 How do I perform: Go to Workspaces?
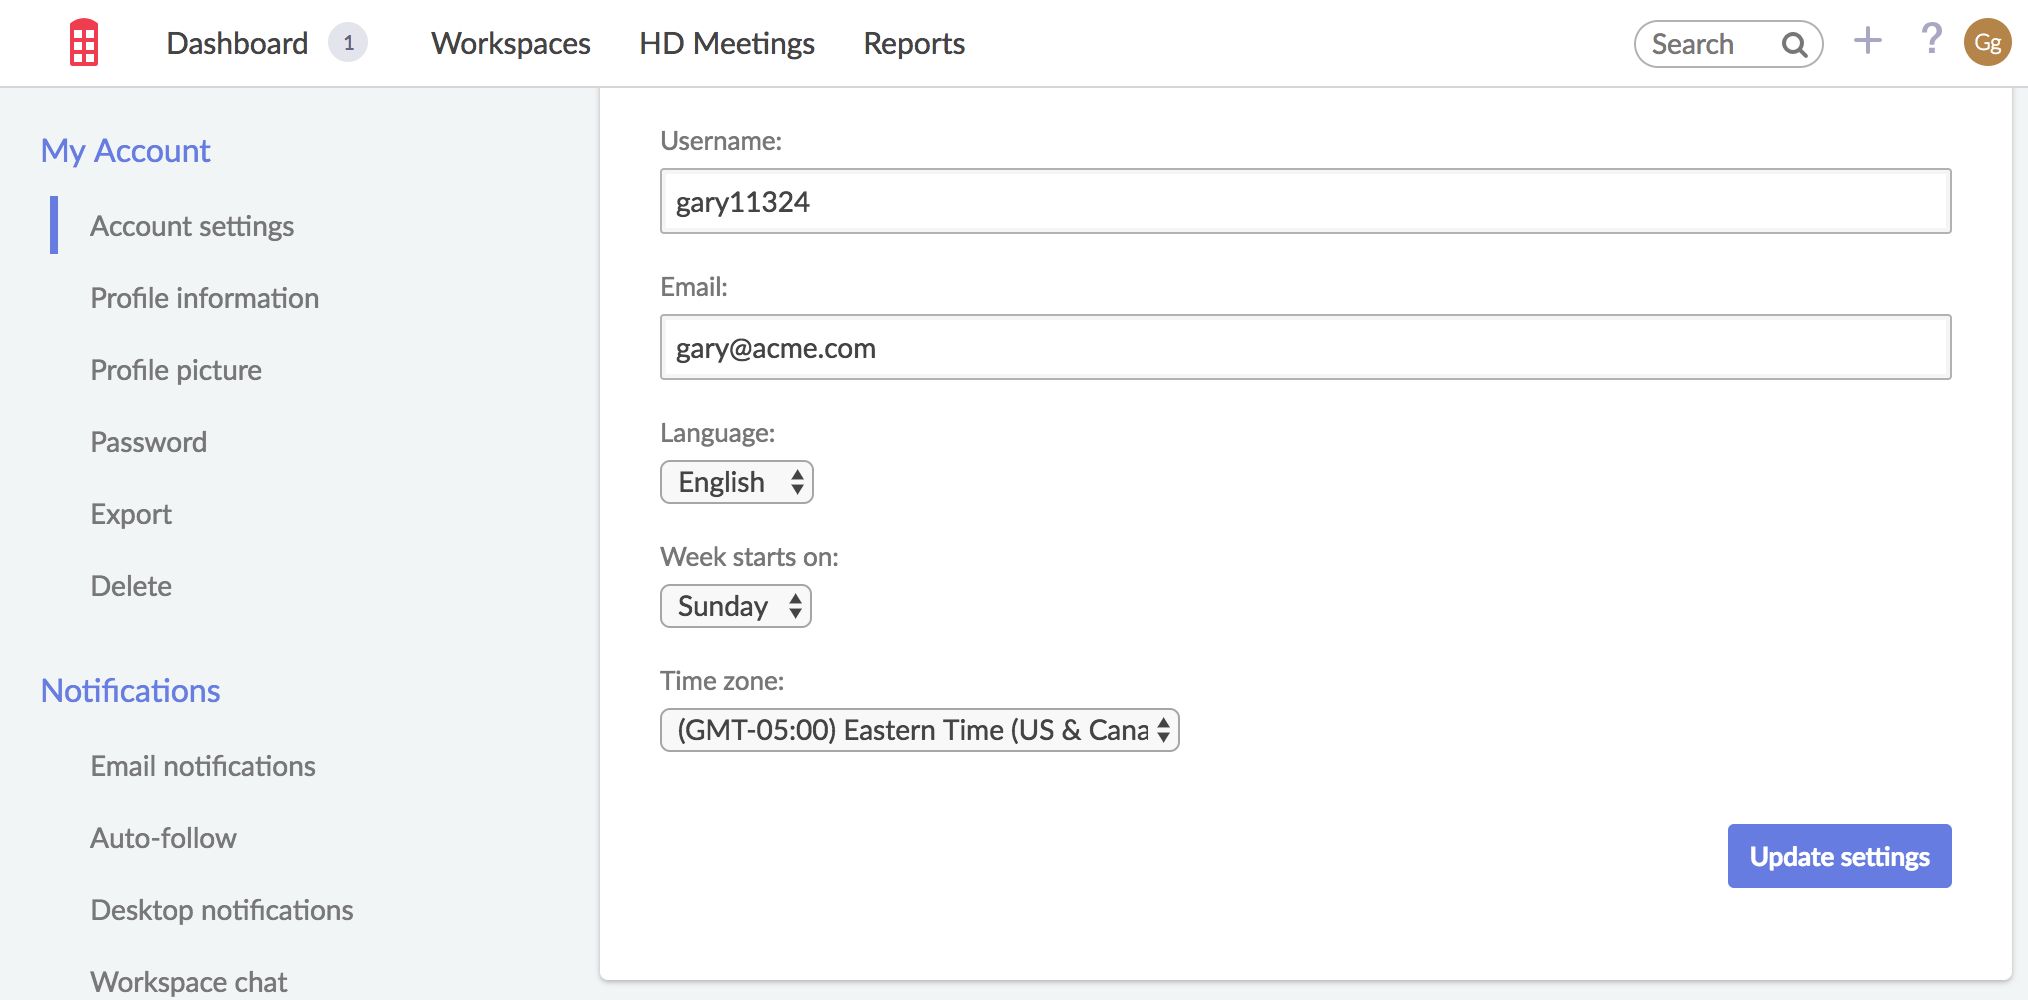511,43
